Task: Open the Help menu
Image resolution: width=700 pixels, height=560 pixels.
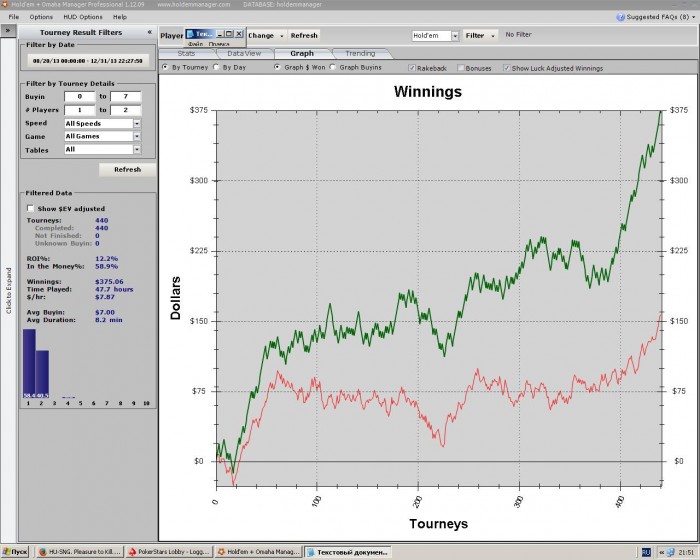Action: coord(120,17)
